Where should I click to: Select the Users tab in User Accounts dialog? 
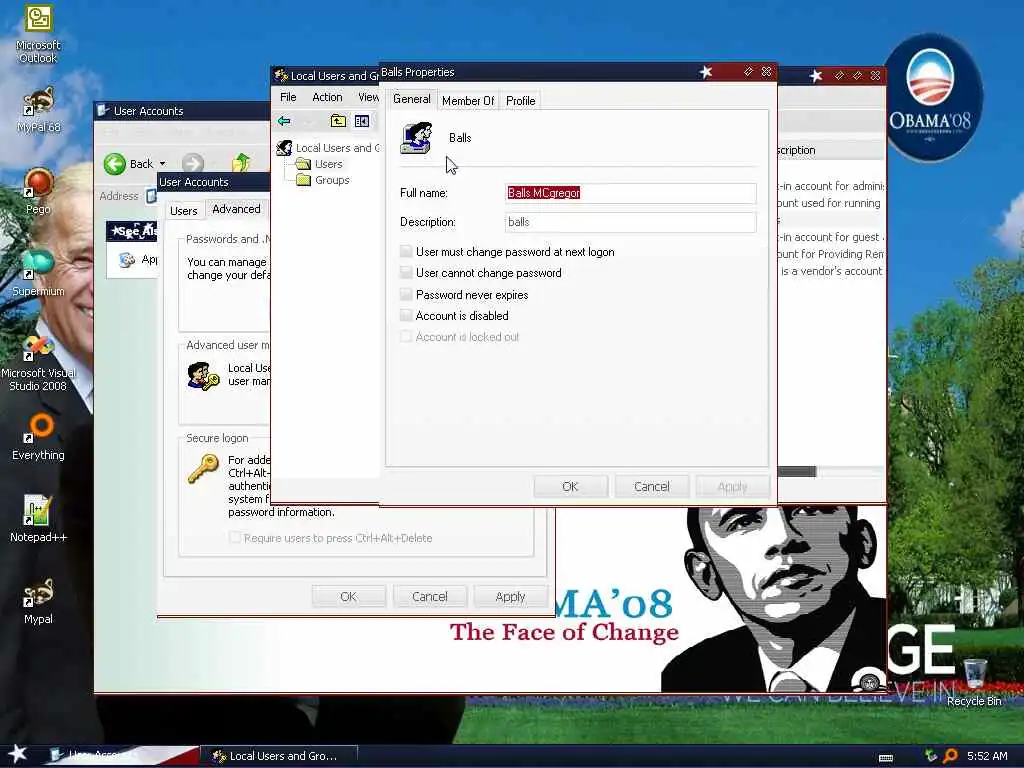pyautogui.click(x=184, y=211)
